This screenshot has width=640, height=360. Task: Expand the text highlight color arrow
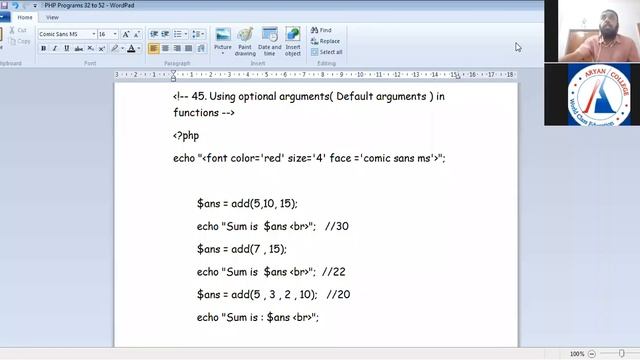click(122, 49)
